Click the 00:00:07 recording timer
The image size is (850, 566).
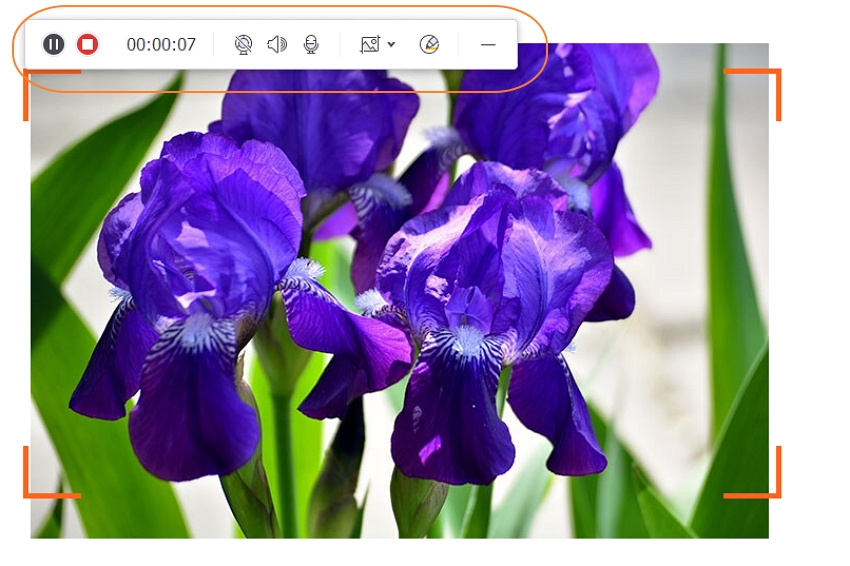[x=161, y=44]
